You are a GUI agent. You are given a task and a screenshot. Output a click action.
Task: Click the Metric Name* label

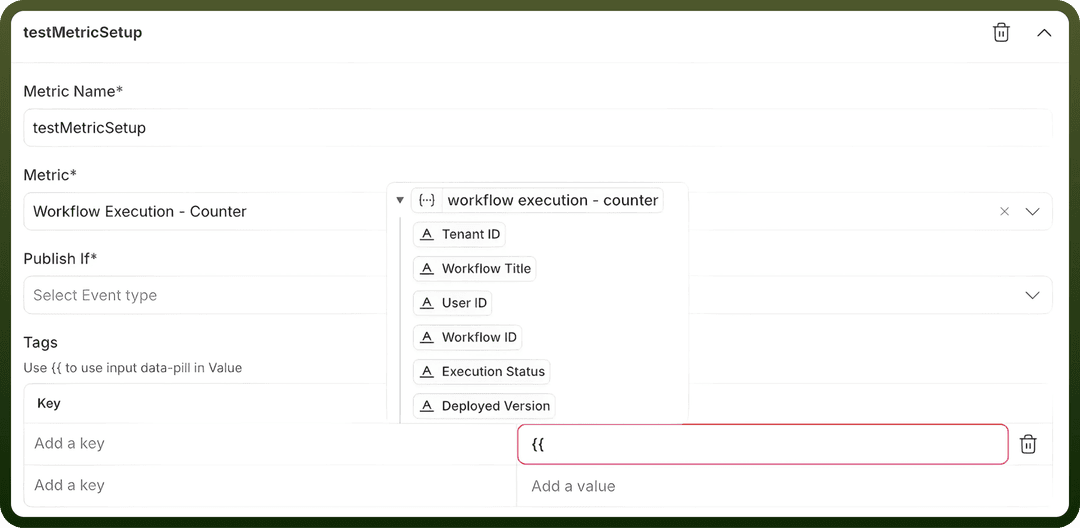pyautogui.click(x=73, y=91)
